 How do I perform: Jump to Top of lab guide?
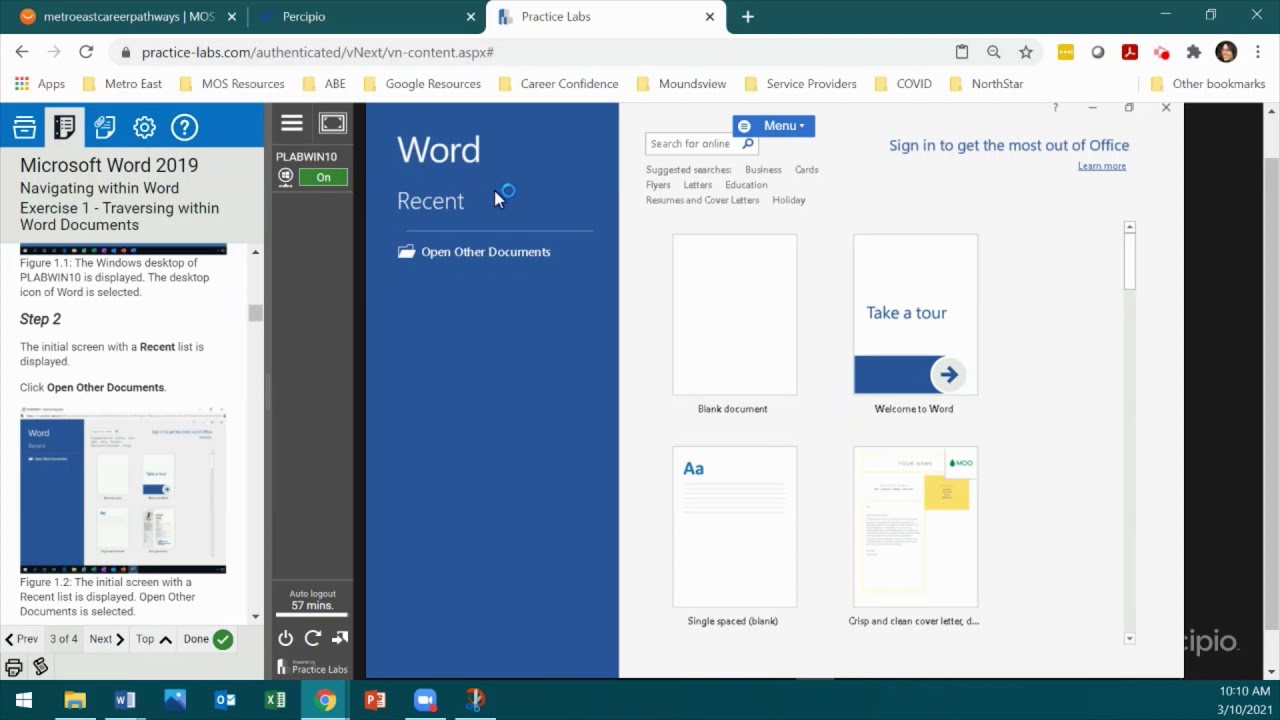[154, 639]
